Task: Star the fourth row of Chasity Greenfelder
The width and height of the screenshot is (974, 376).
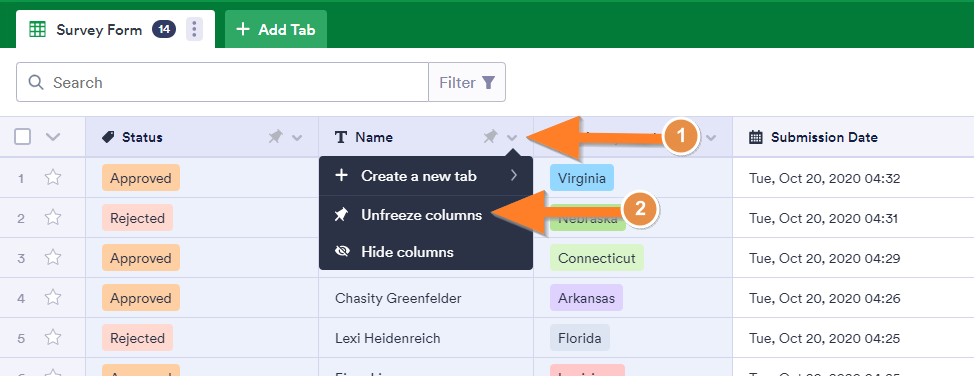Action: tap(53, 298)
